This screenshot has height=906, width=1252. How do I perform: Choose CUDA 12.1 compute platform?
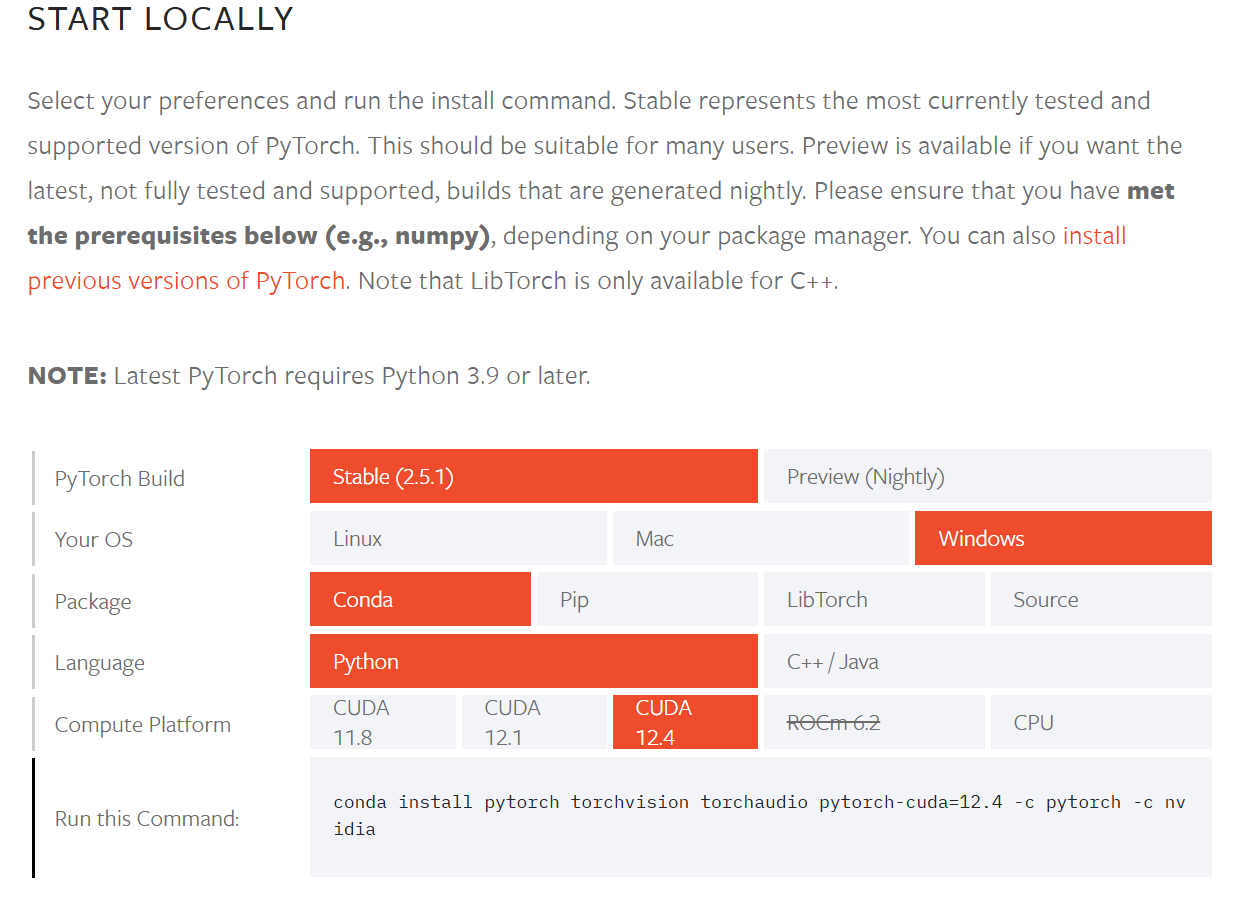[x=534, y=722]
